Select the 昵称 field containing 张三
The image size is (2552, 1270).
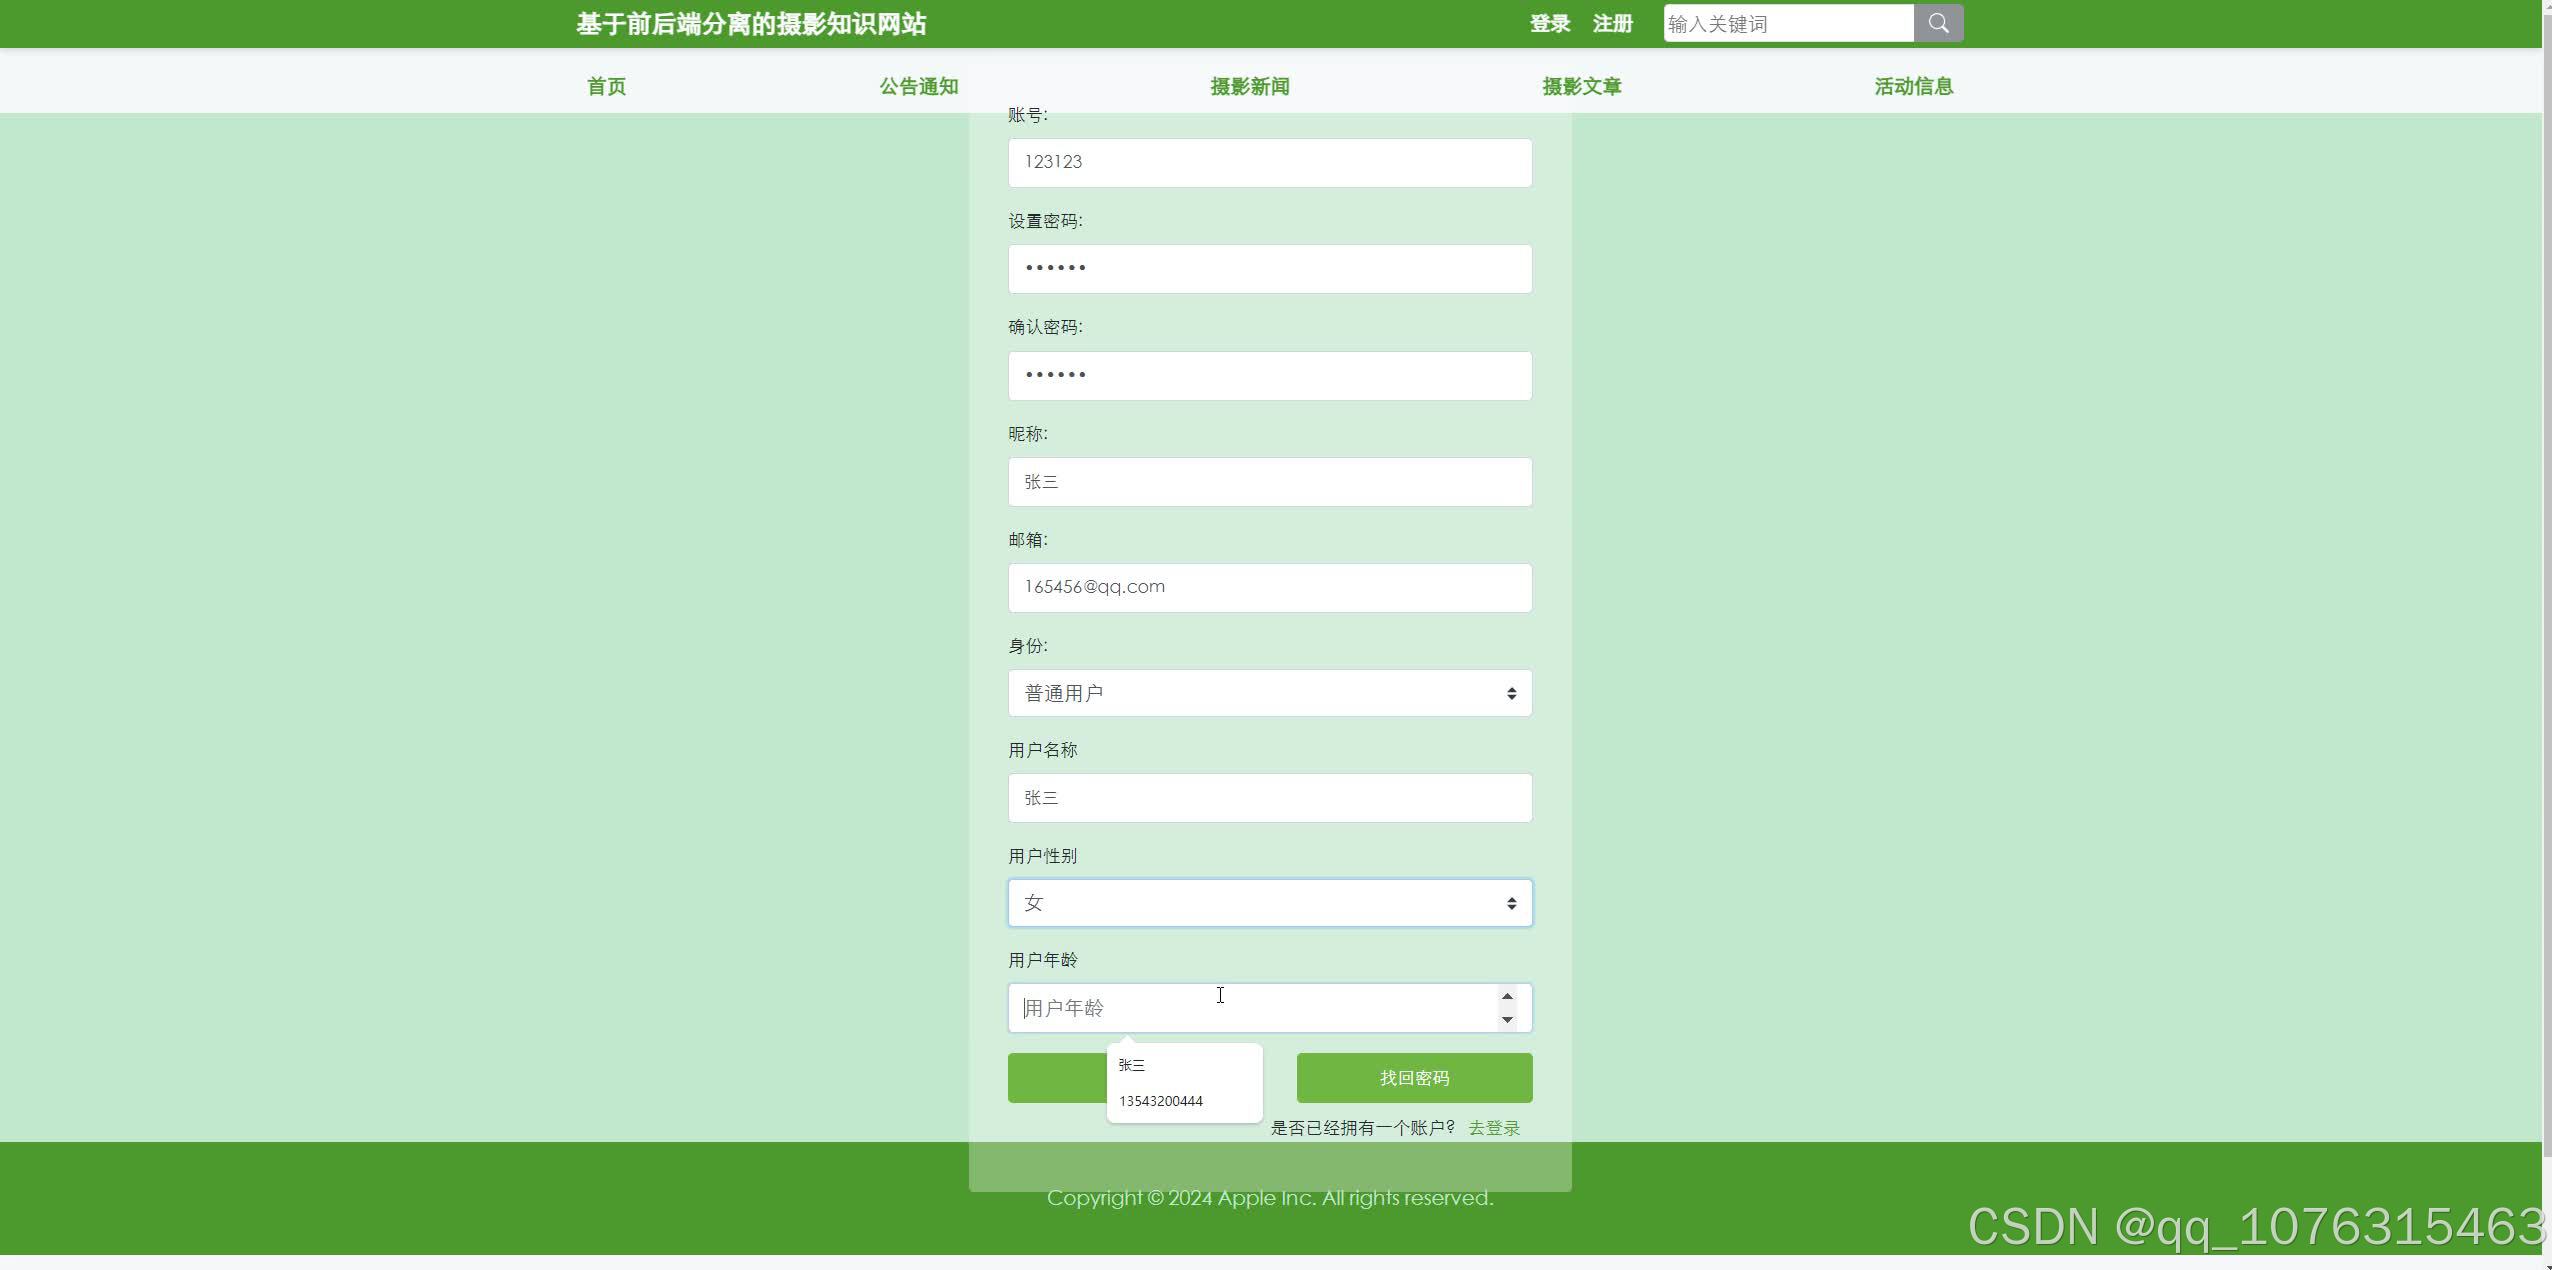(1268, 481)
